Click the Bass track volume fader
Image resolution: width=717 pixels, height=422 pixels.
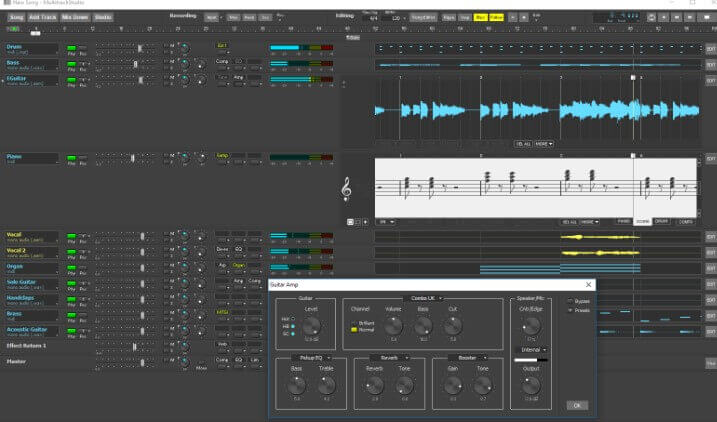coord(135,64)
